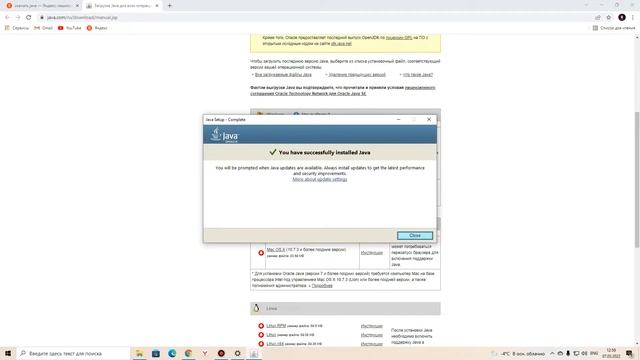Screen dimensions: 640x360
Task: Click the red download icon beside Mac OS X
Action: (261, 253)
